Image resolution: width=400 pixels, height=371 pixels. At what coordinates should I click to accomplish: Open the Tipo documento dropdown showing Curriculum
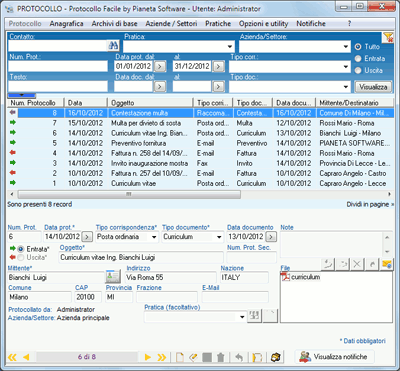pyautogui.click(x=219, y=237)
